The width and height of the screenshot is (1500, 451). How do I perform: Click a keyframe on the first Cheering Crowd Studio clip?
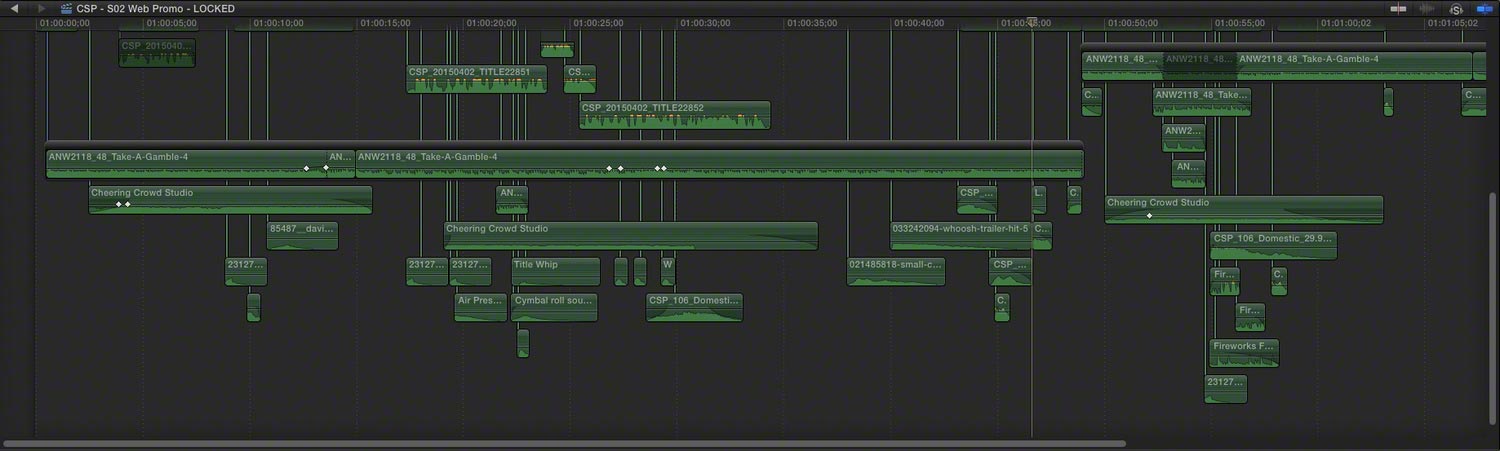(119, 204)
